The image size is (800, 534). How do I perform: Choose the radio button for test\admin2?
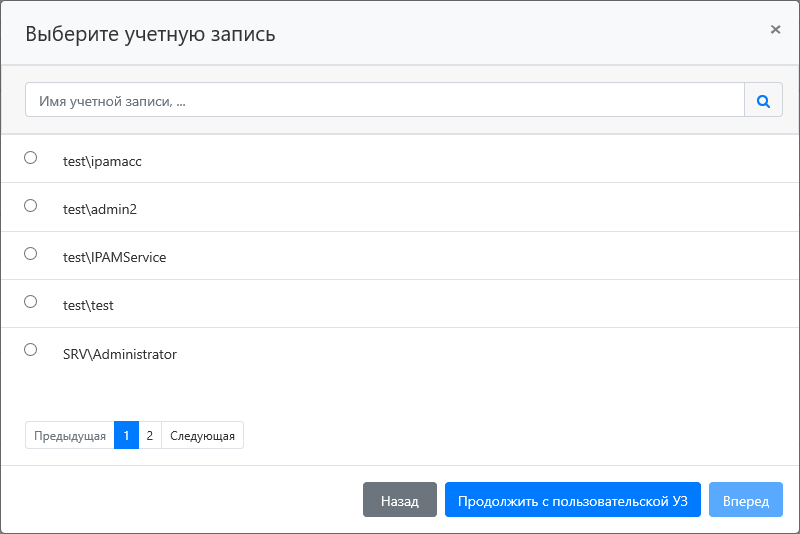coord(30,206)
